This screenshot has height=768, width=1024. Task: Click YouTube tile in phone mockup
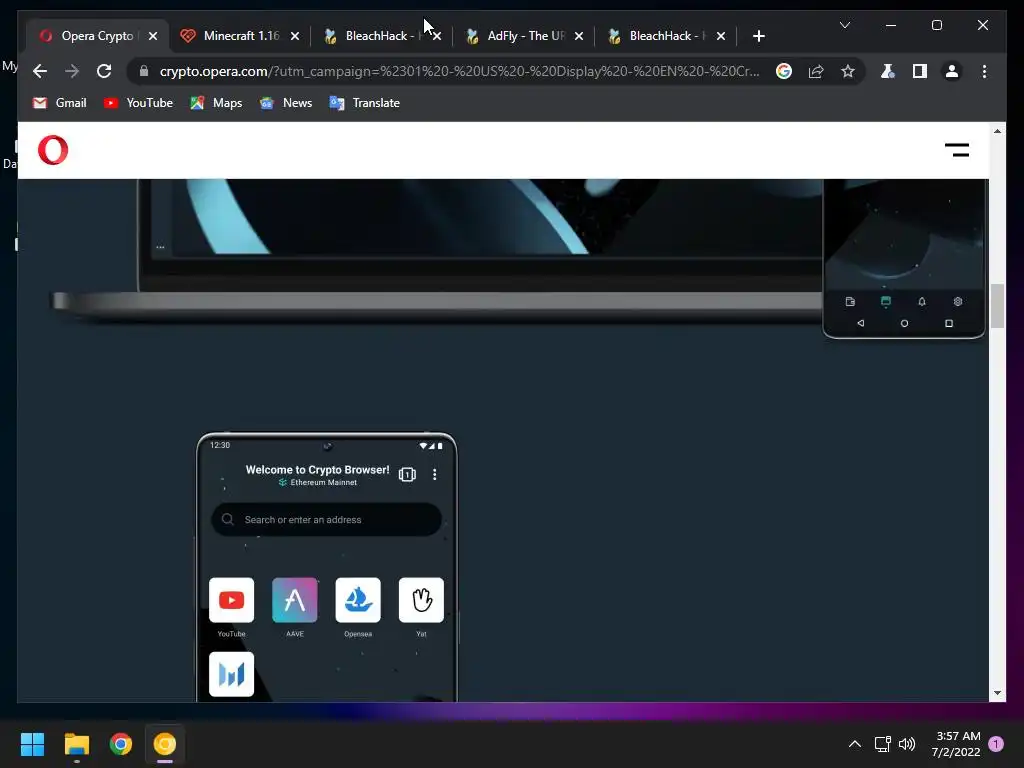(231, 600)
